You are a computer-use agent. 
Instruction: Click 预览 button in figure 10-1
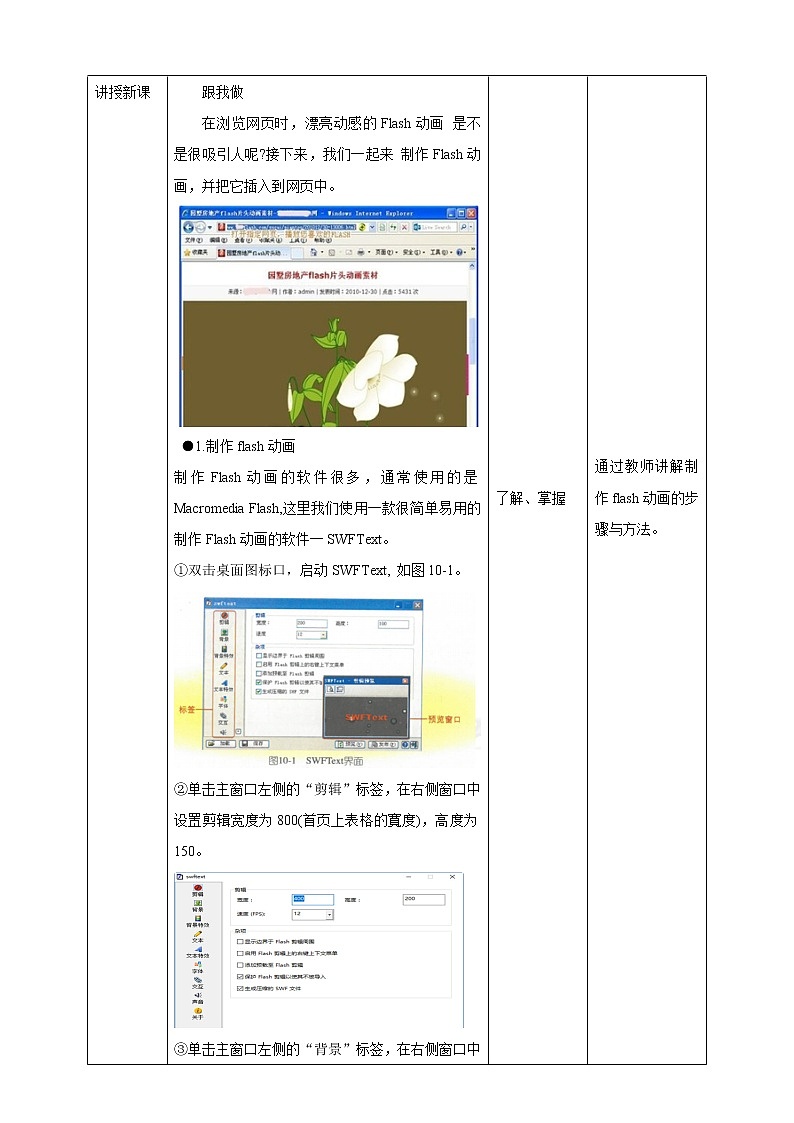click(350, 745)
